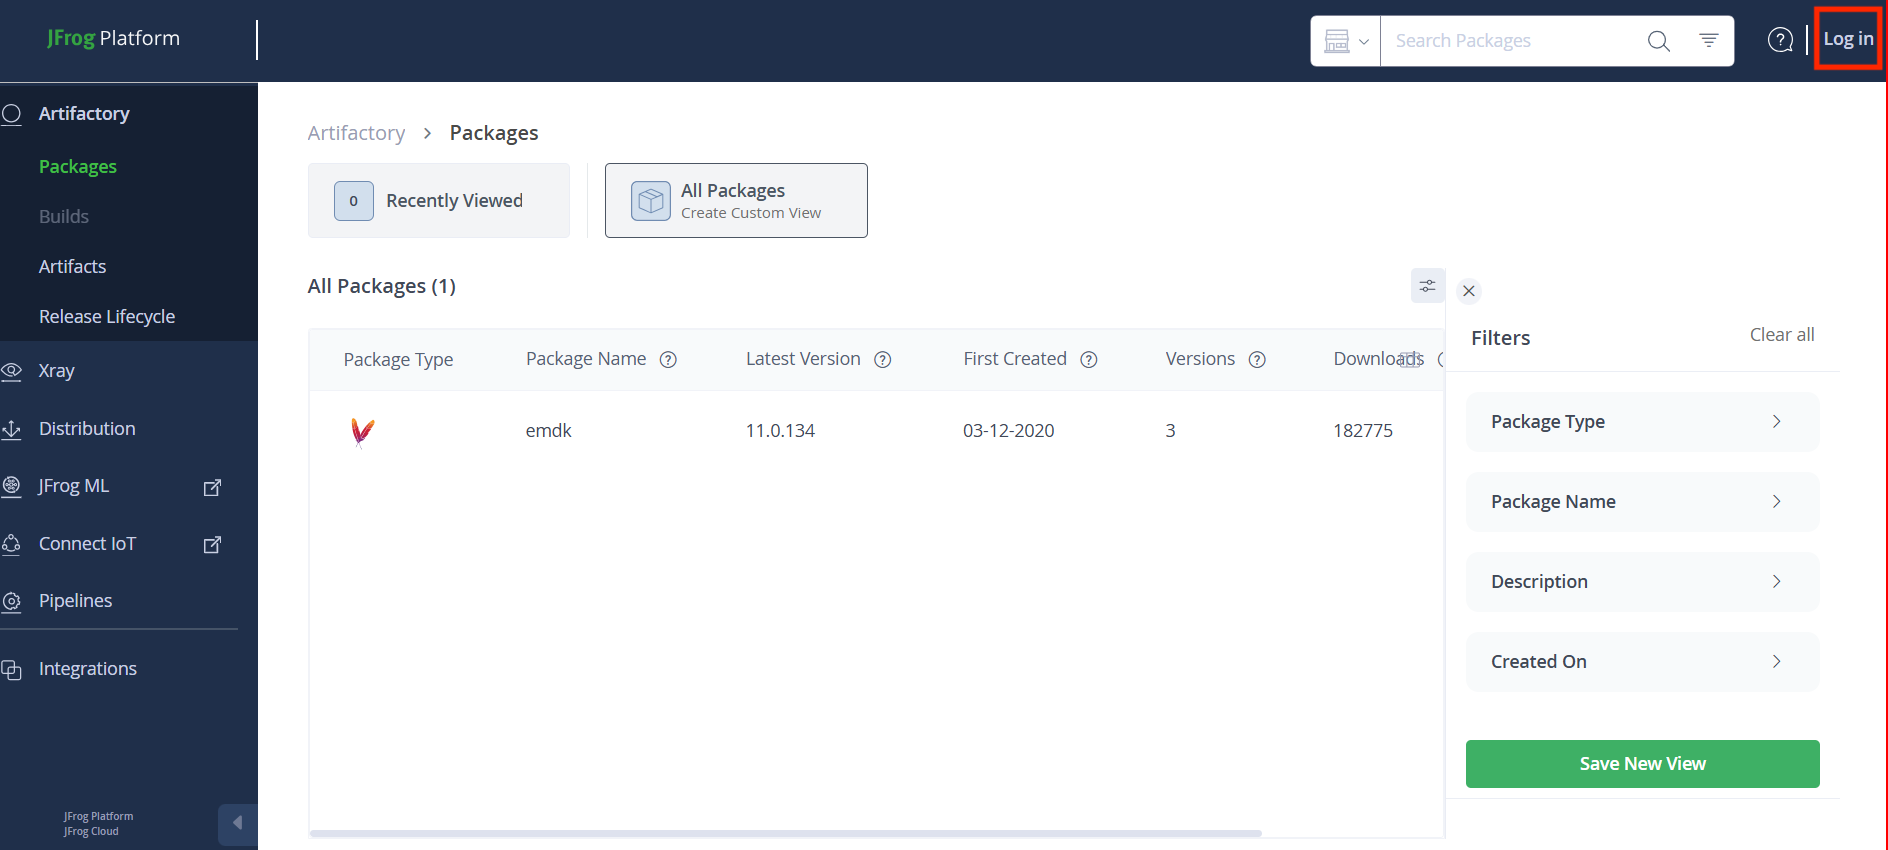The width and height of the screenshot is (1888, 850).
Task: Click the JFrog Platform logo
Action: (x=113, y=38)
